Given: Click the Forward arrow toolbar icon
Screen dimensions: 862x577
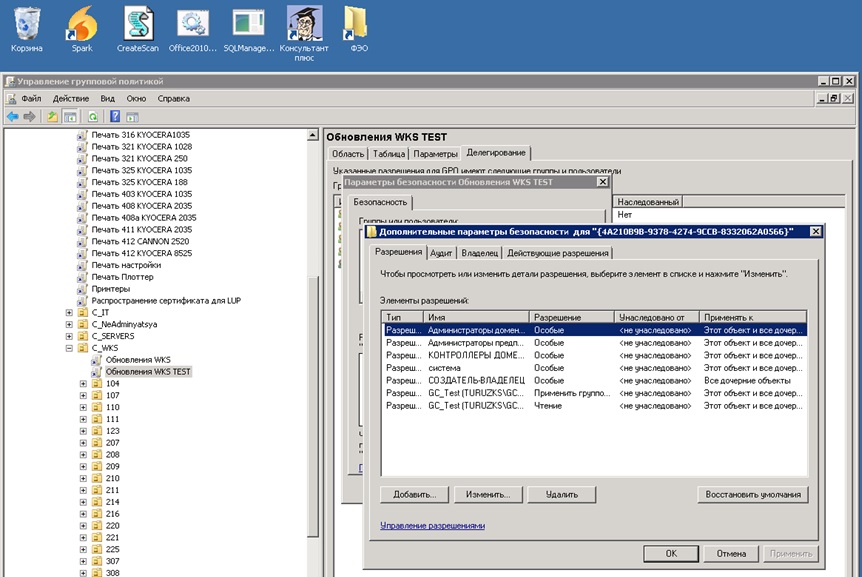Looking at the screenshot, I should [30, 116].
